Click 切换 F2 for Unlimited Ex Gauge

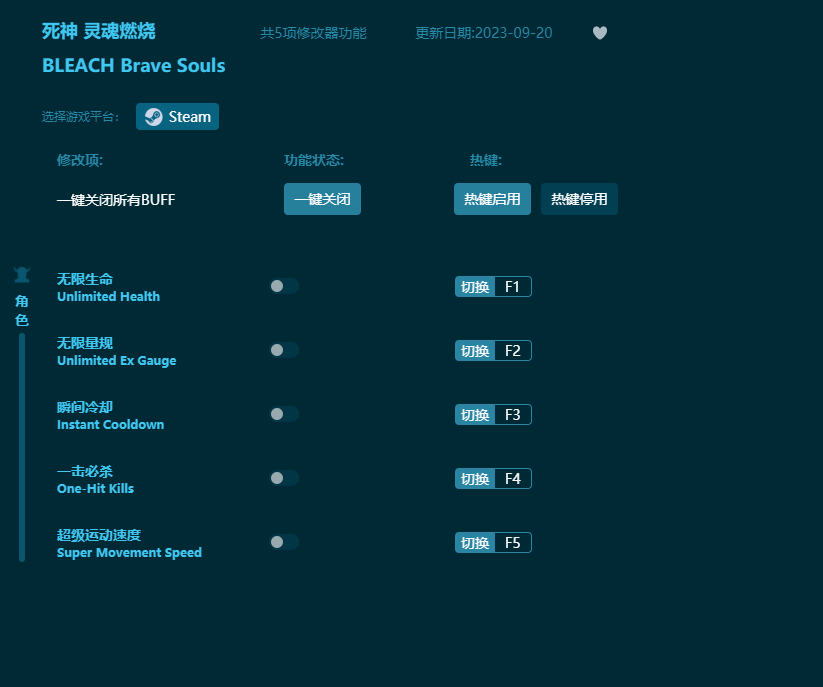[493, 350]
